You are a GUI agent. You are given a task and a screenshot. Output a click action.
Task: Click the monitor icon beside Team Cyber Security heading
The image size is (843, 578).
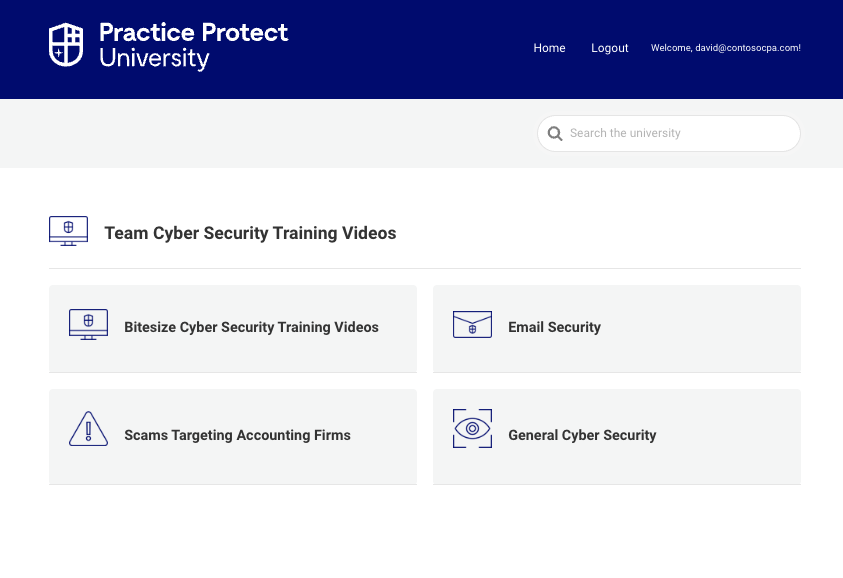tap(68, 231)
